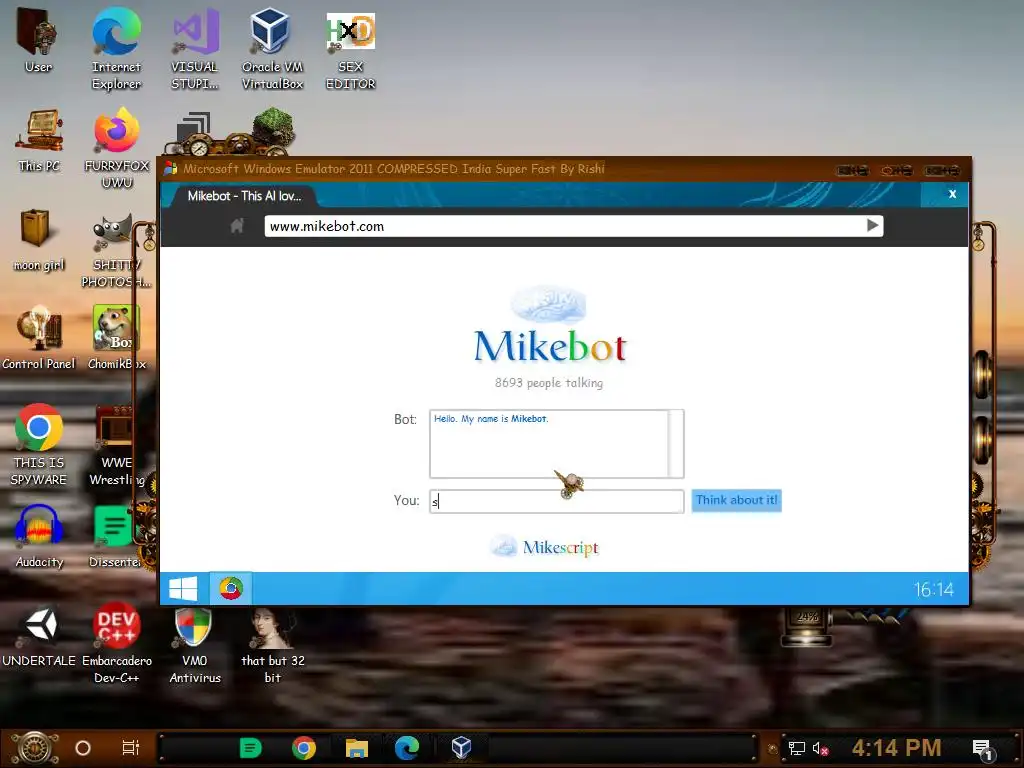Open Oracle VM VirtualBox desktop icon
1024x768 pixels.
point(272,48)
